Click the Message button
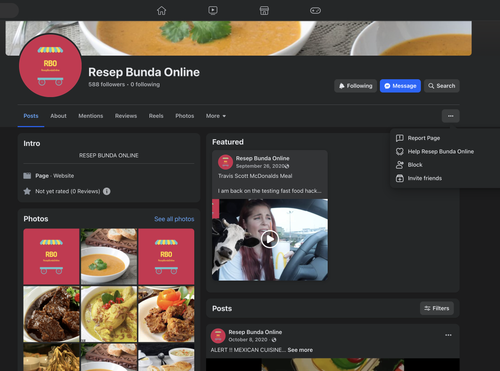 point(400,86)
